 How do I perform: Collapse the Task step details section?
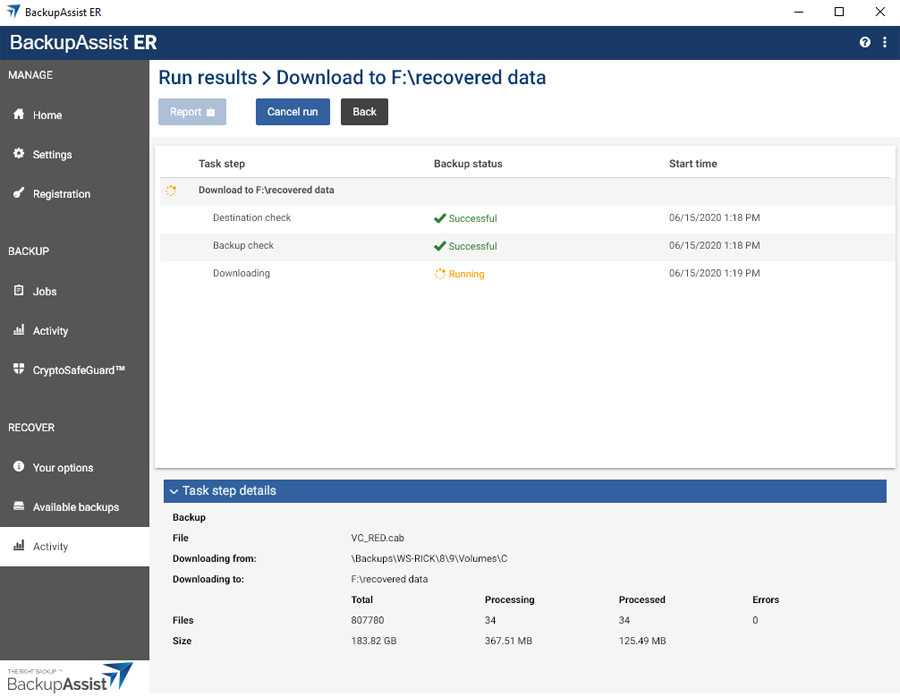525,491
